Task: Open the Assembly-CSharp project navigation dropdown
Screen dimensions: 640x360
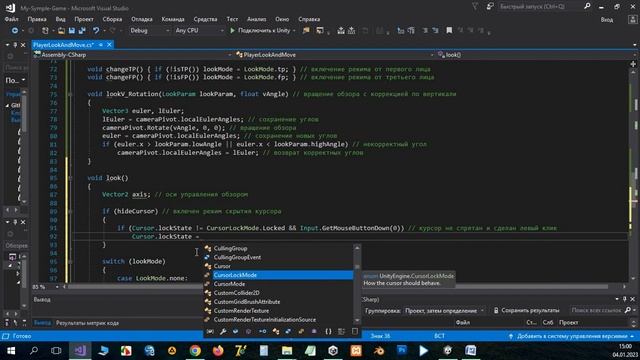Action: coord(133,55)
